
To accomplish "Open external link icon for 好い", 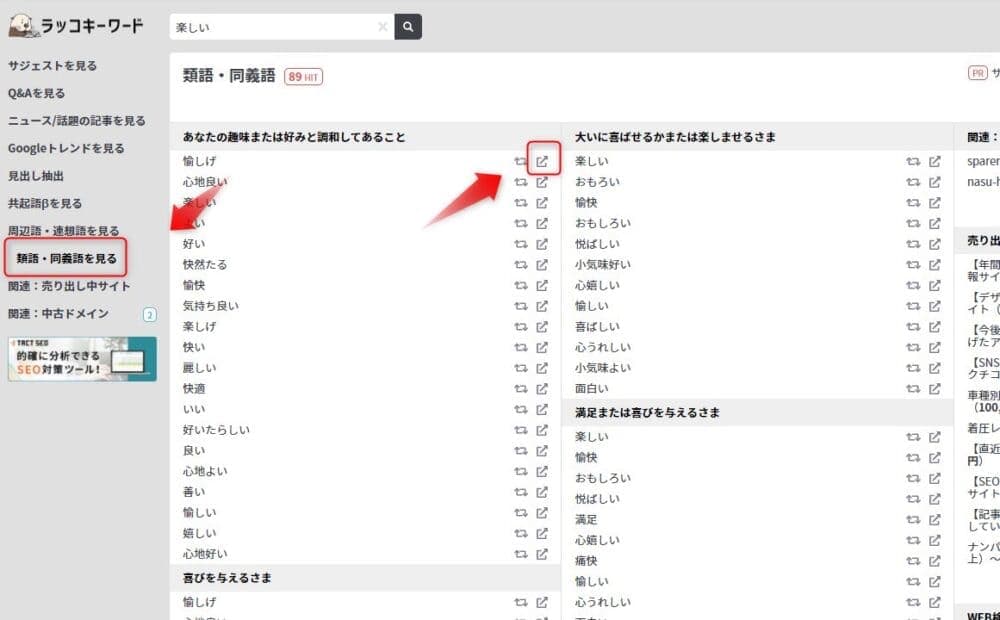I will (x=541, y=244).
